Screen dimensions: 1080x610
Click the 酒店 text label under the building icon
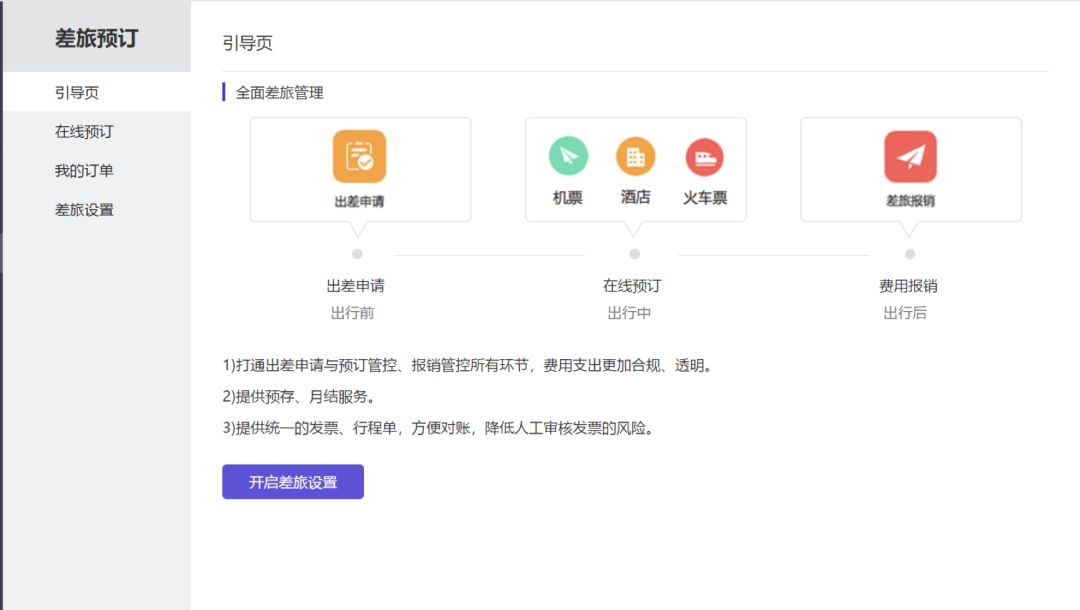point(635,197)
